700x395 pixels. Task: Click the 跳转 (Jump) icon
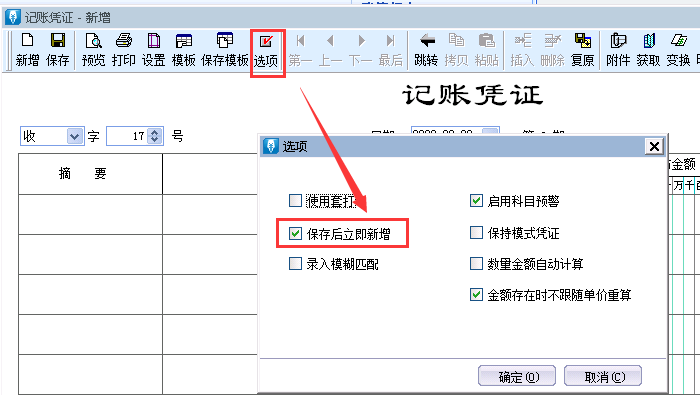426,50
